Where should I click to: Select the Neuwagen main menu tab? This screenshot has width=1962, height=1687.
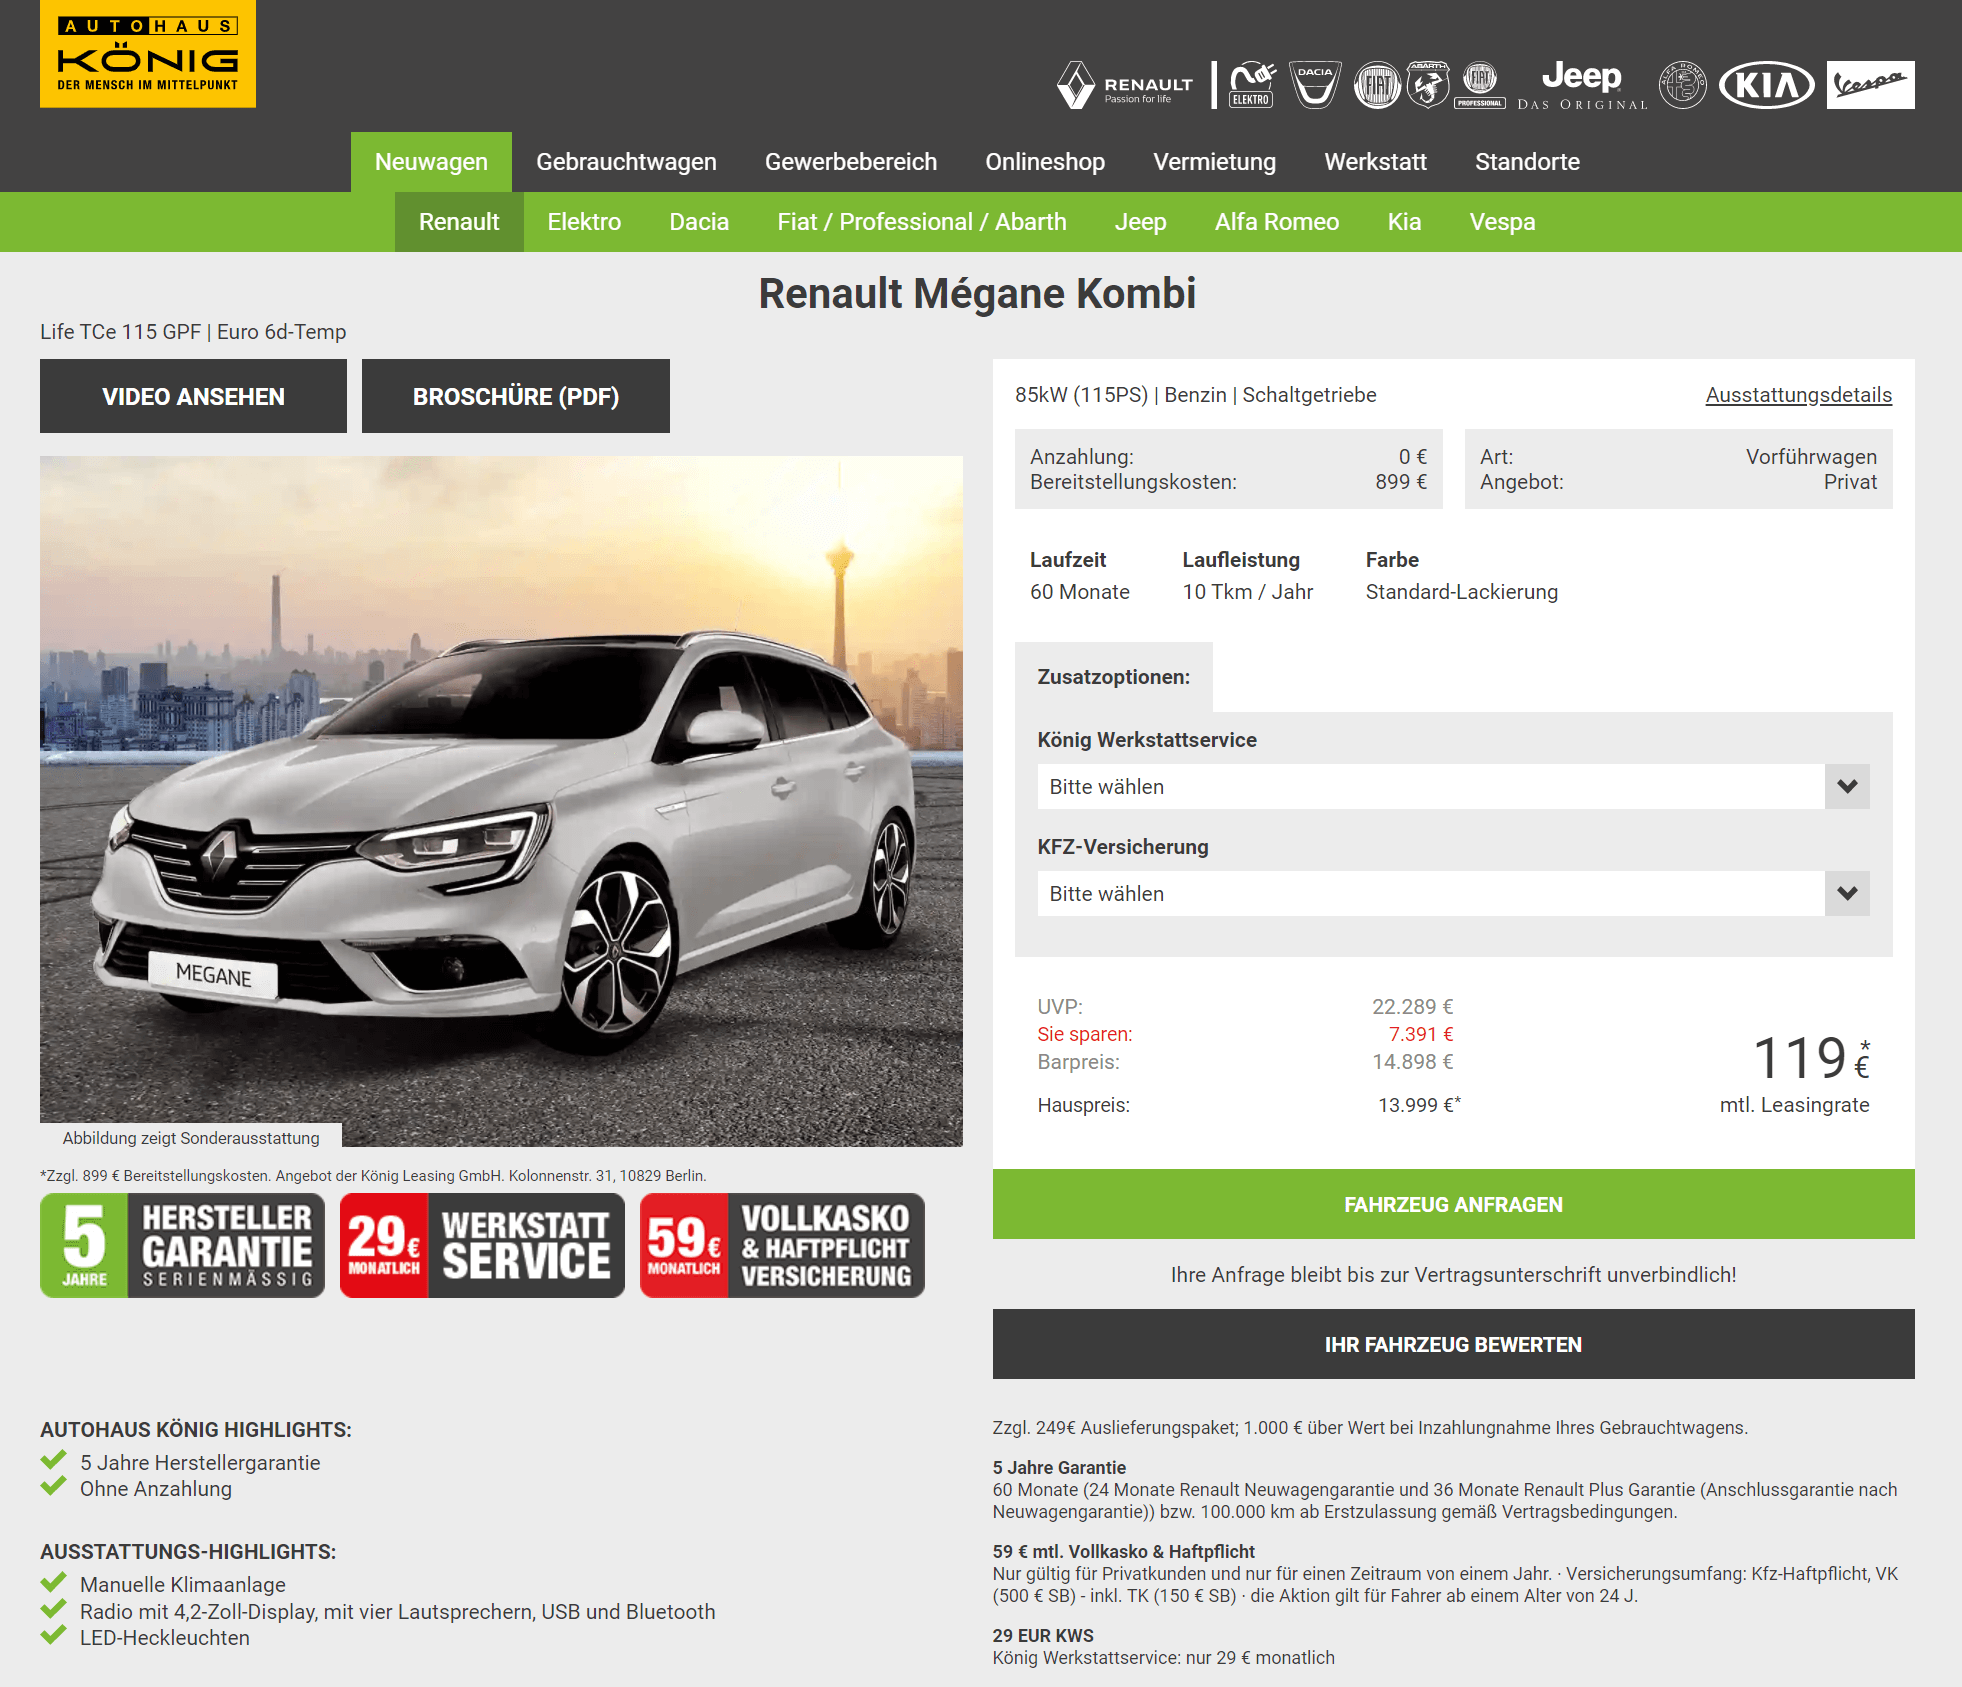click(431, 162)
